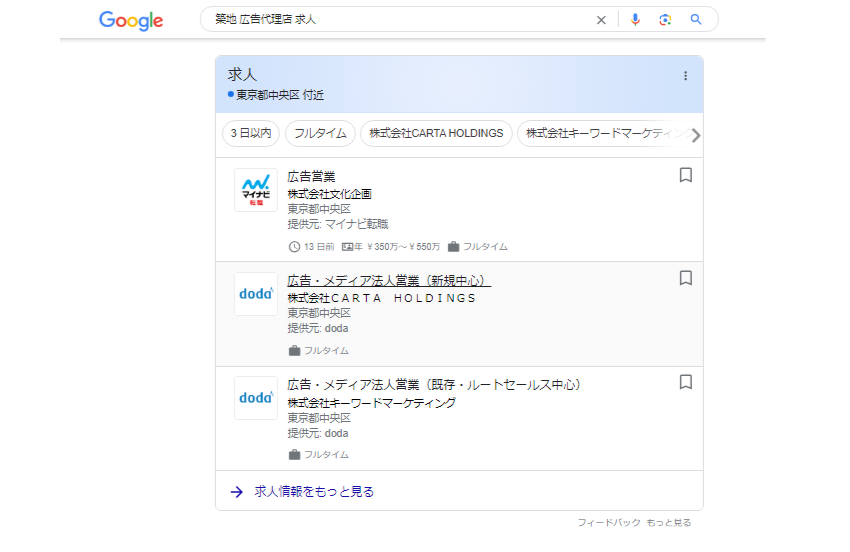Open 広告・メディア法人営業（新規中心）job link
This screenshot has height=552, width=850.
click(389, 281)
